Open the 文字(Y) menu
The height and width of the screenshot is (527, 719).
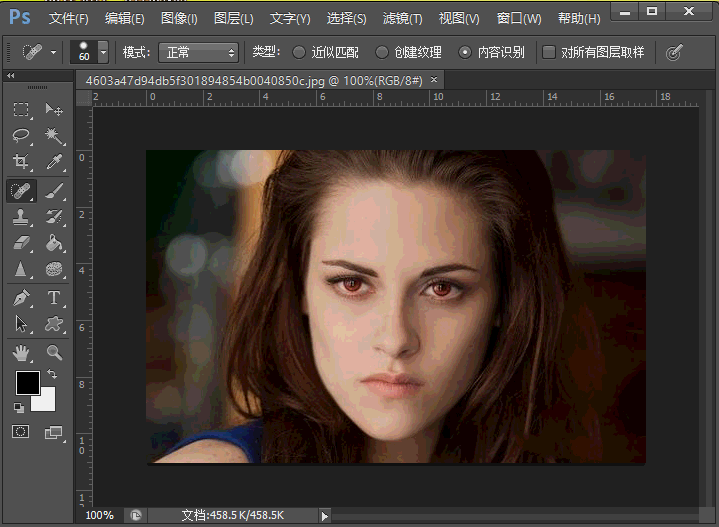click(x=290, y=18)
